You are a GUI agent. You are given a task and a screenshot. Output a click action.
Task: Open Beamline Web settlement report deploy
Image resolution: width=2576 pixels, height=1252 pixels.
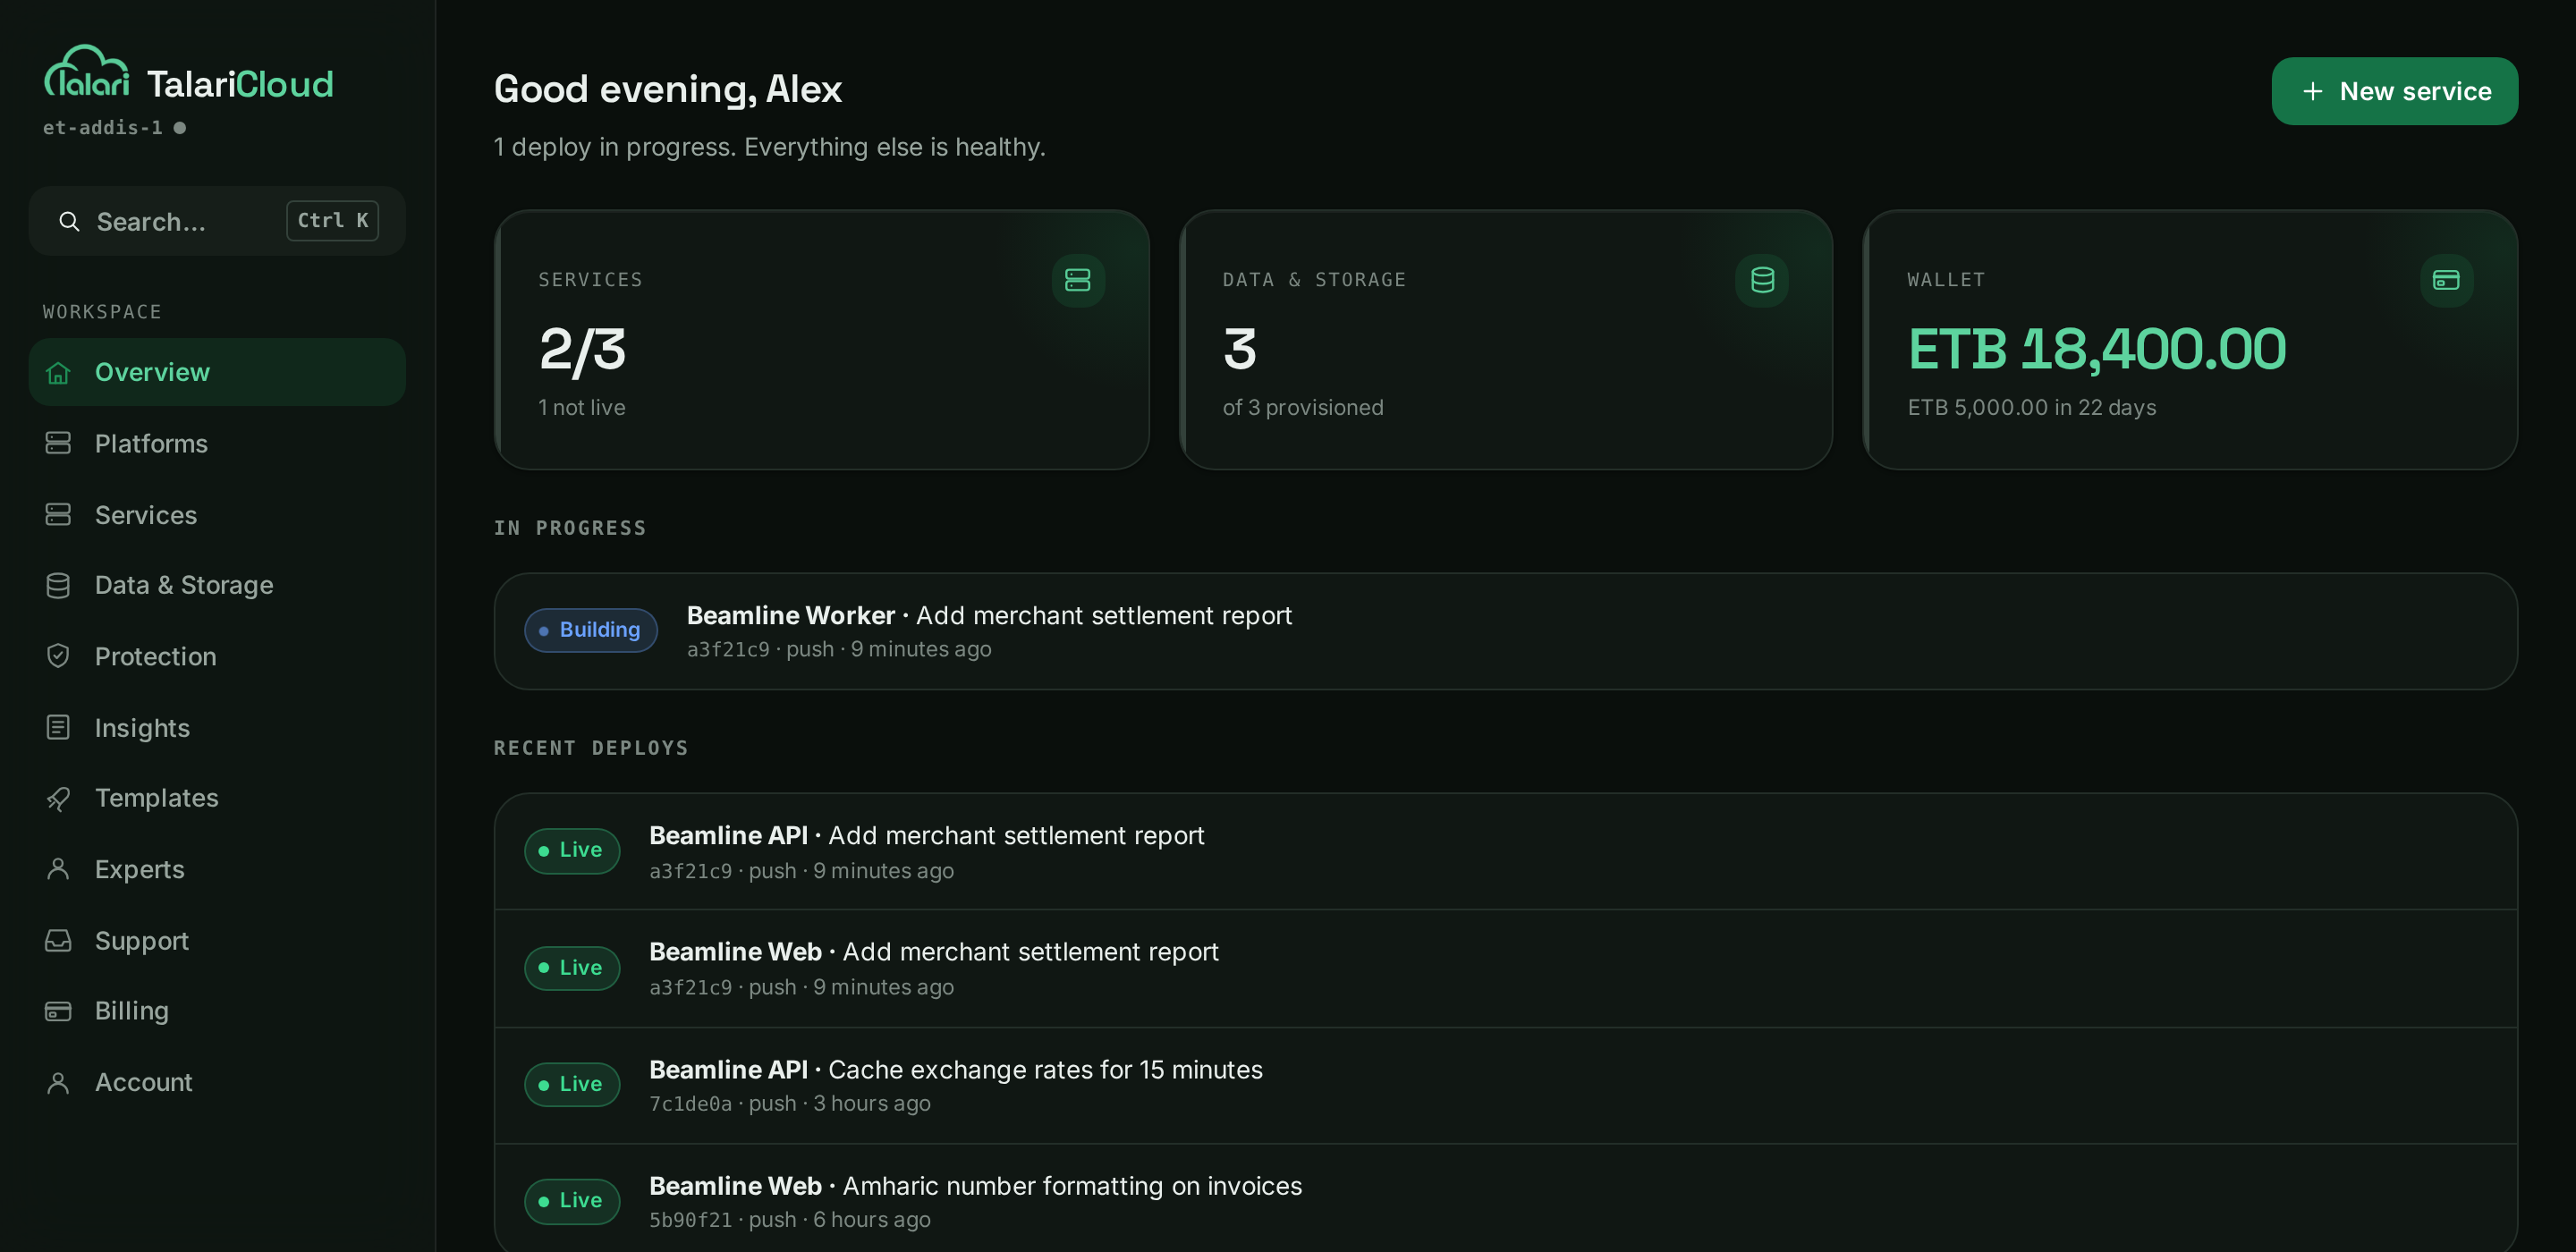[x=1506, y=968]
